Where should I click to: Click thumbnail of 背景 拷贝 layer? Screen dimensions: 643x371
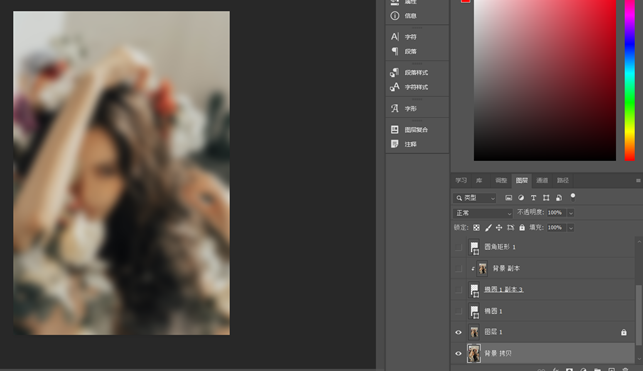coord(474,353)
